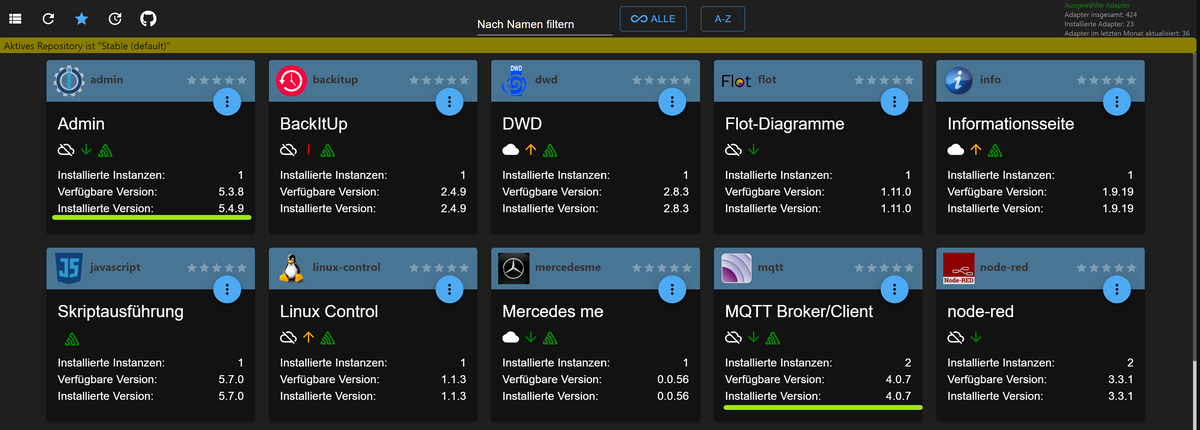Click the linux-control penguin logo
The width and height of the screenshot is (1200, 430).
coord(291,267)
